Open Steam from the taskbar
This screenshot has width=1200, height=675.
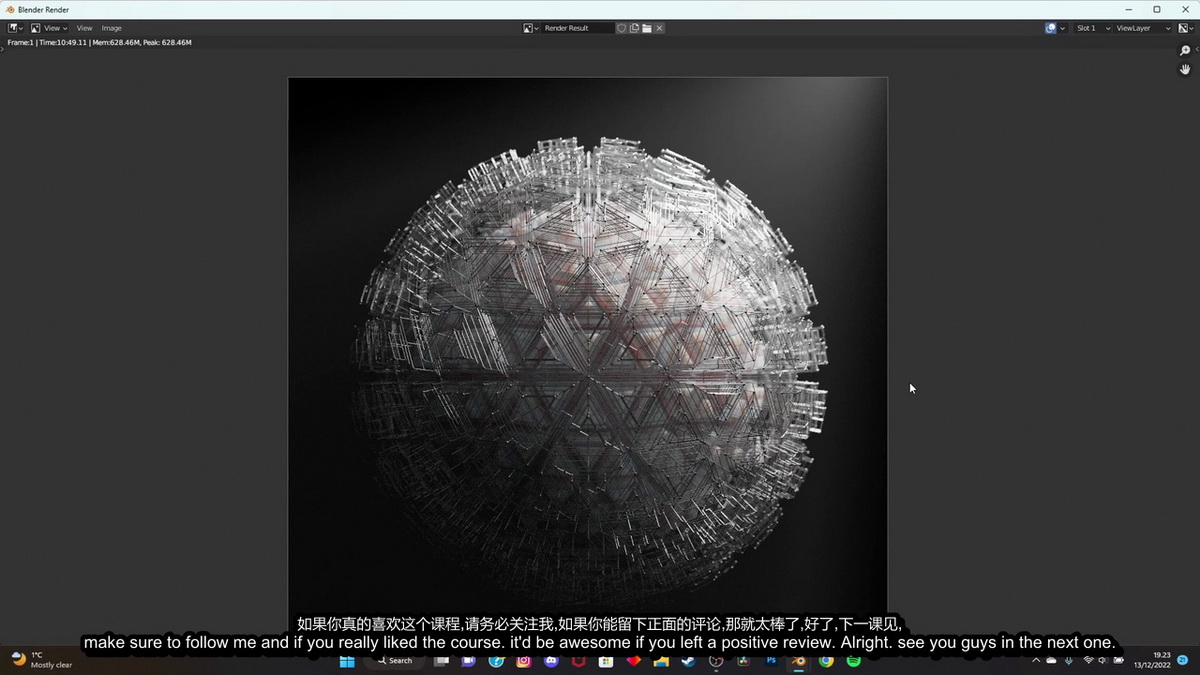pyautogui.click(x=688, y=661)
